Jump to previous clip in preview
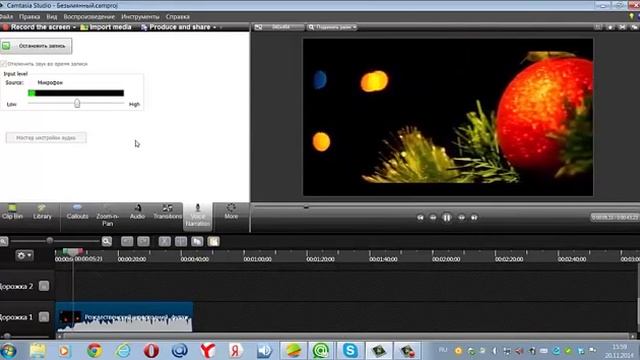Viewport: 640px width, 360px height. coord(420,218)
